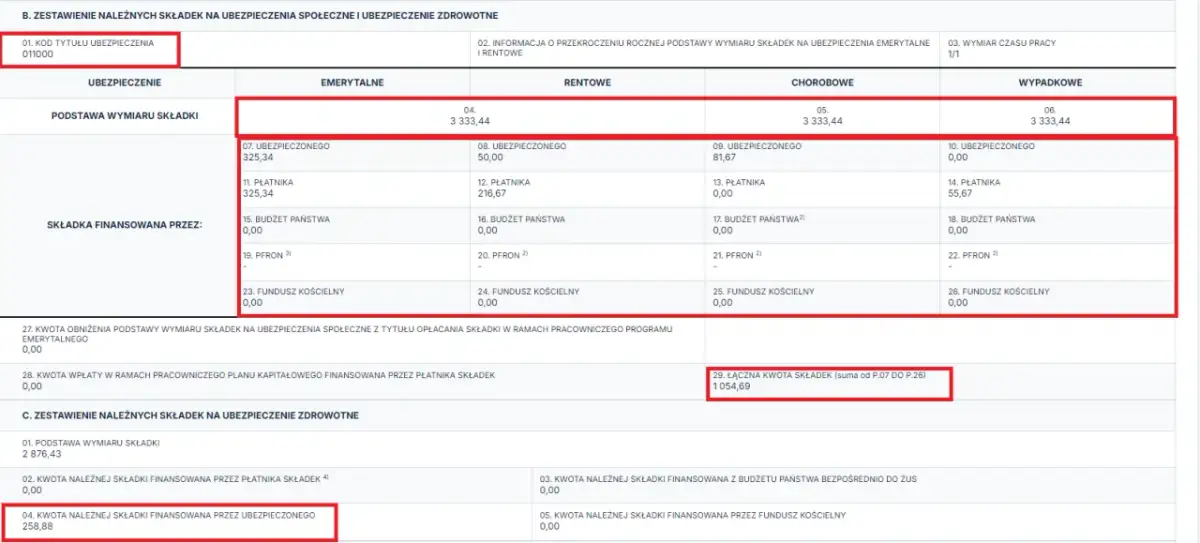Select total contributions amount 1 054,69

coord(732,386)
